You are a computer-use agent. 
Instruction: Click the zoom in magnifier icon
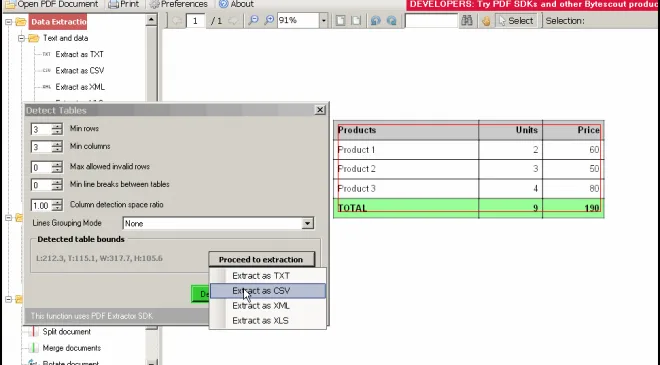[x=269, y=20]
